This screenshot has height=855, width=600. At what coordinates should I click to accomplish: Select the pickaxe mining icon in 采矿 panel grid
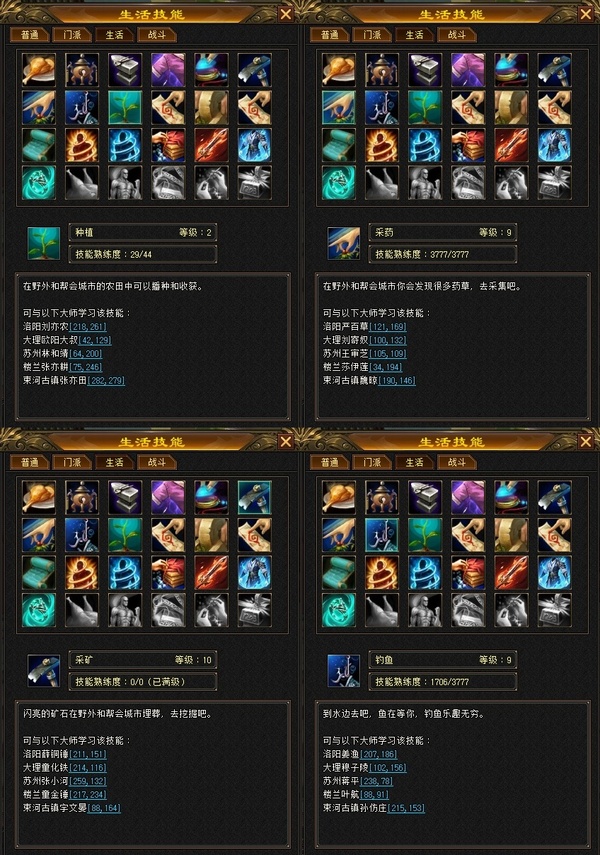254,497
